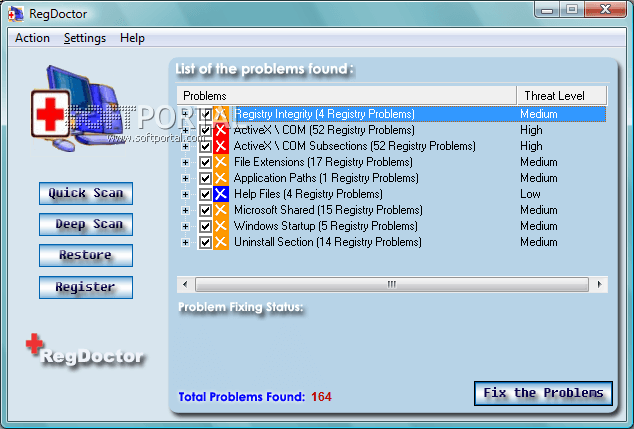634x429 pixels.
Task: Maximize the RegDoctor window
Action: (572, 10)
